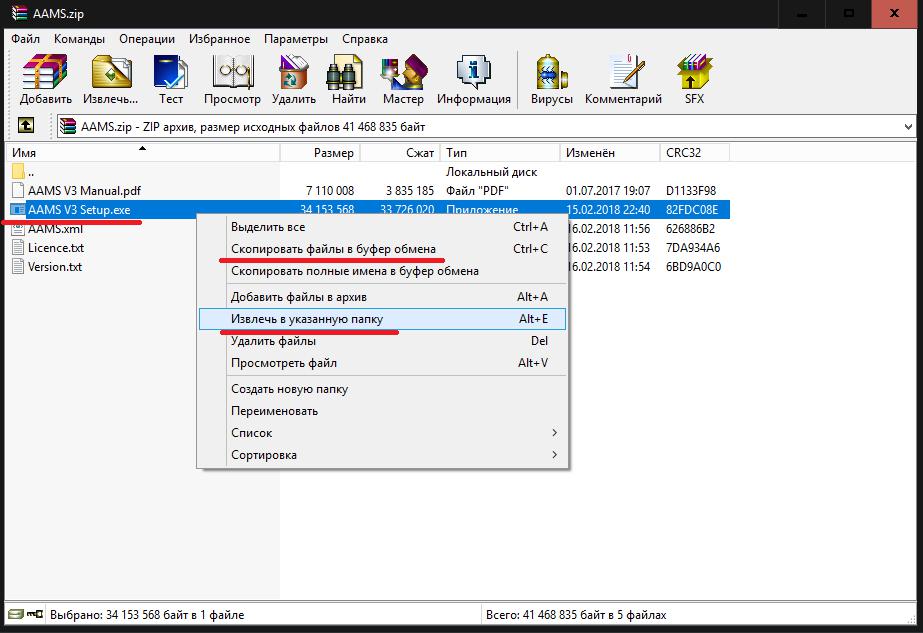Sort by the Тип column header
This screenshot has height=633, width=923.
(x=500, y=153)
